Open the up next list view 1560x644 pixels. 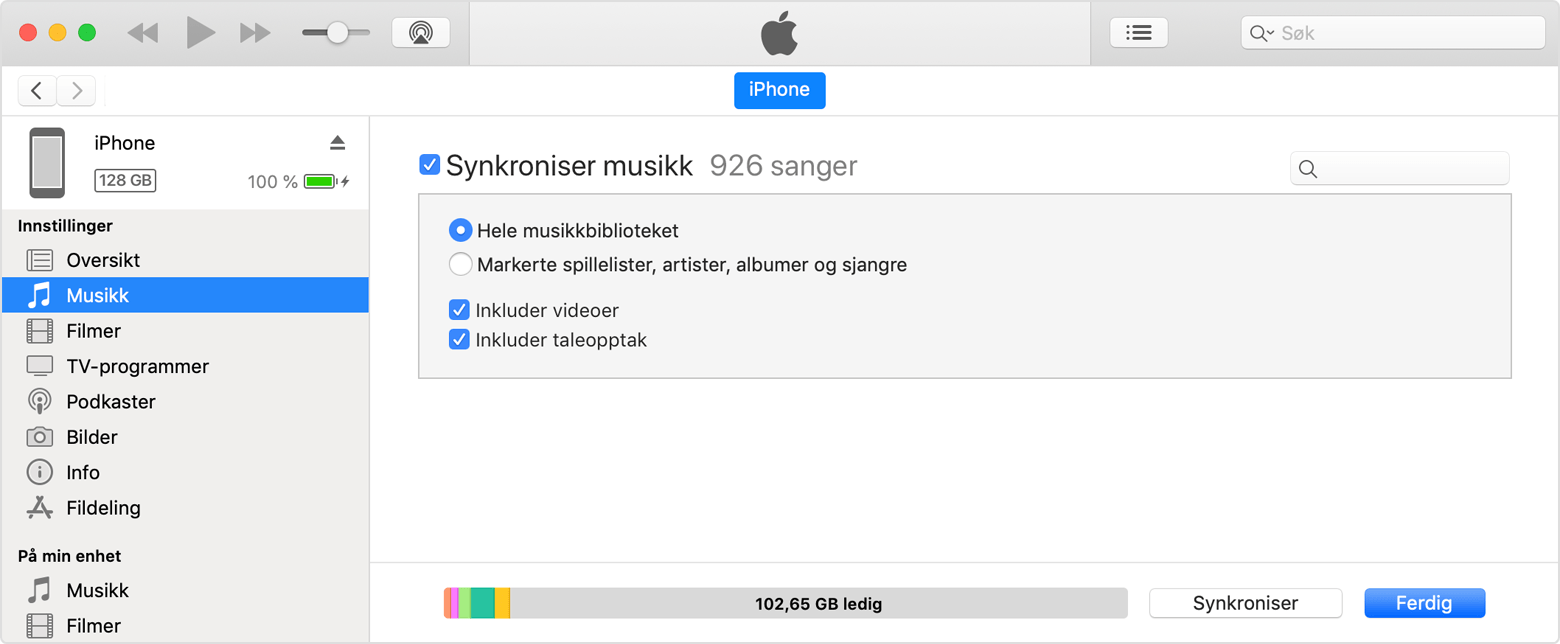(1138, 32)
